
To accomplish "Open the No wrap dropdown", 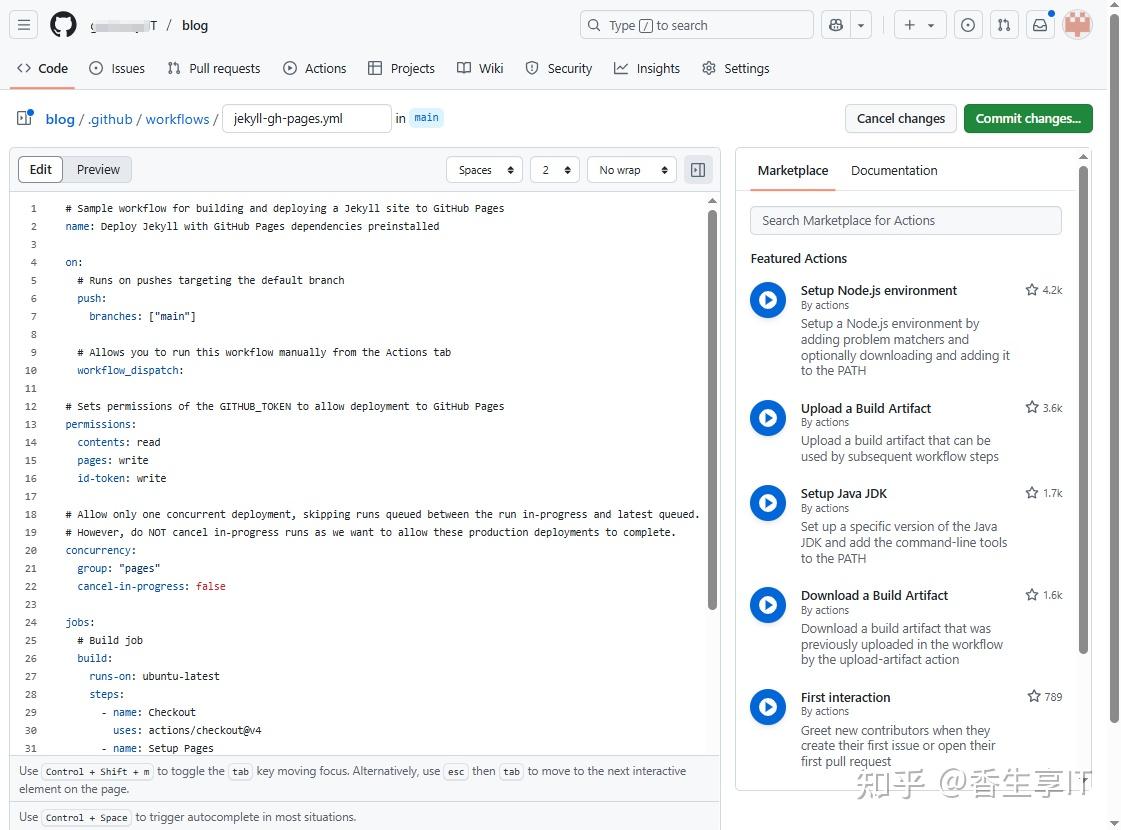I will (631, 169).
